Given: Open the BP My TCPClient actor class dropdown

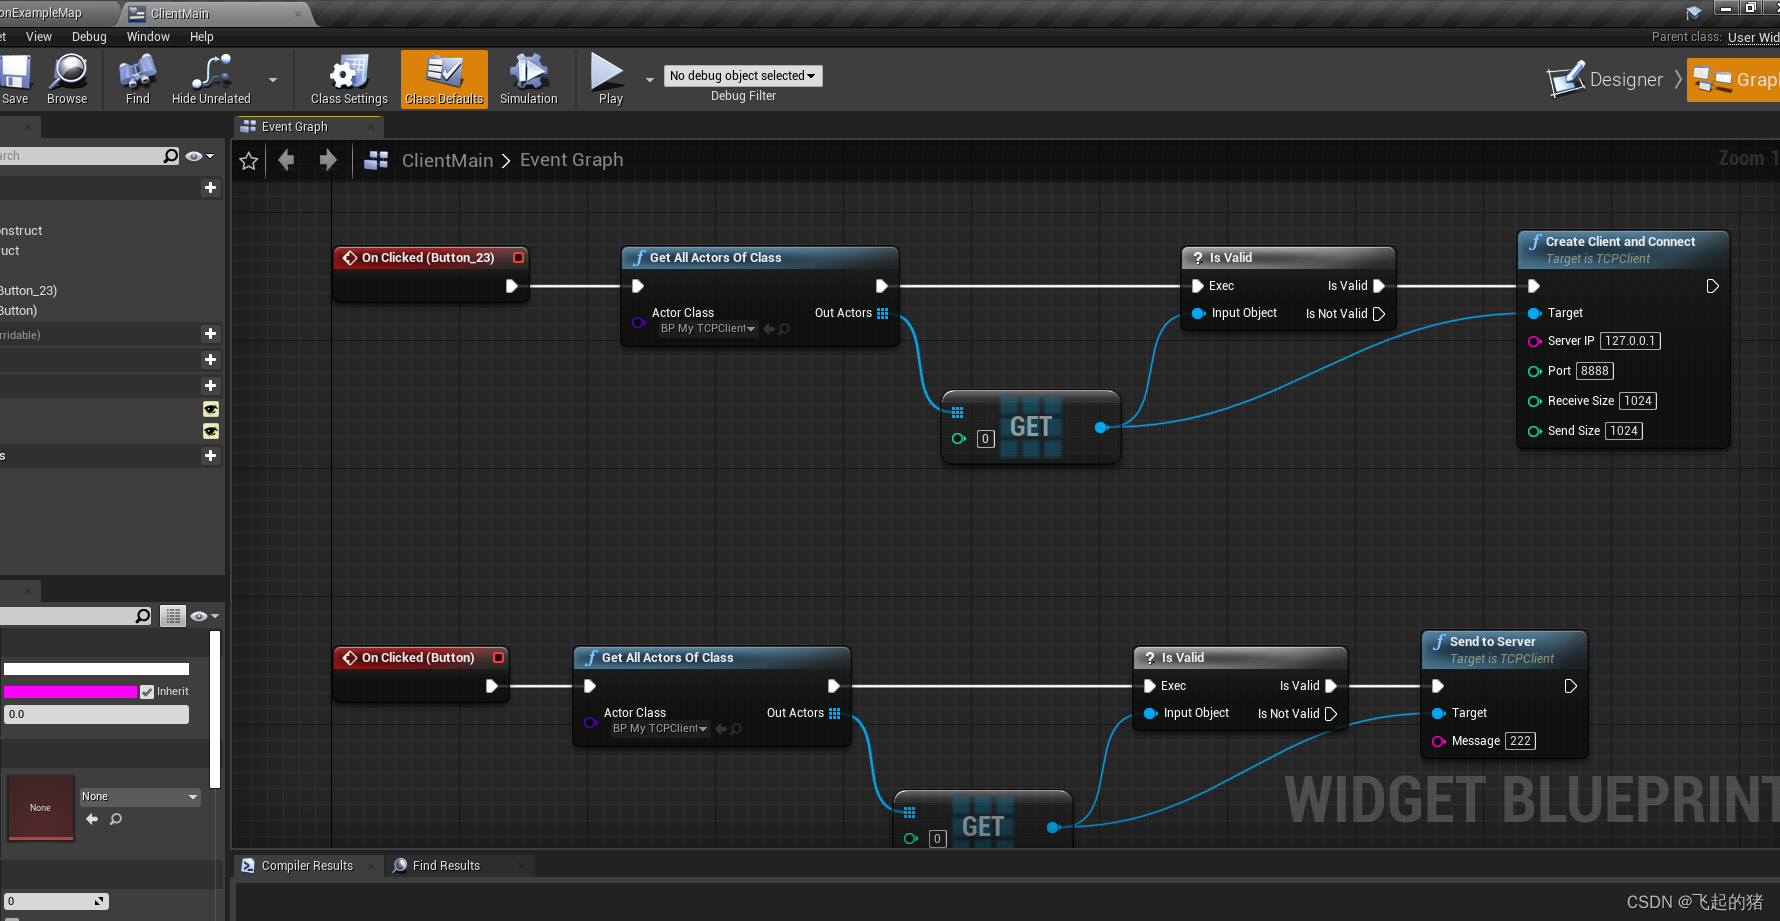Looking at the screenshot, I should (707, 328).
